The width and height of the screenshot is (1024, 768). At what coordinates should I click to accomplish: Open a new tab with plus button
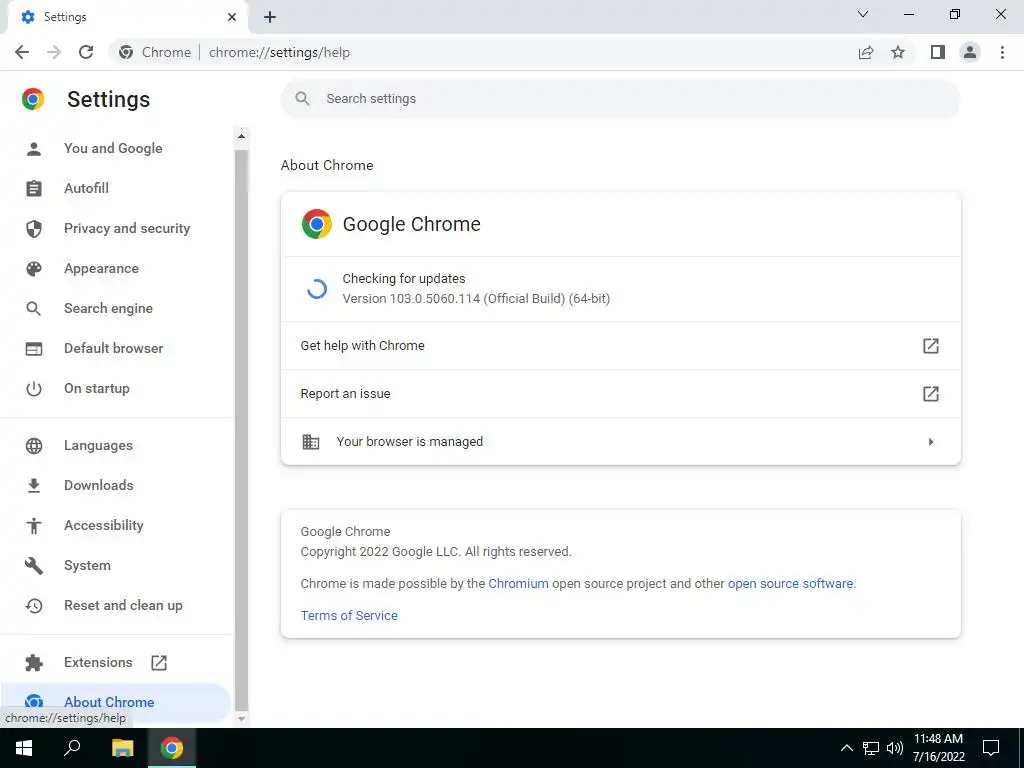tap(270, 17)
